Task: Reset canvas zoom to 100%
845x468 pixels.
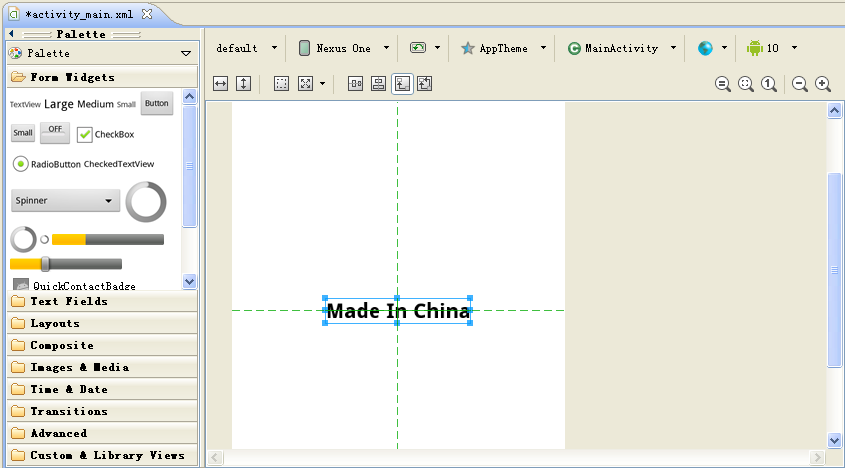Action: (x=769, y=84)
